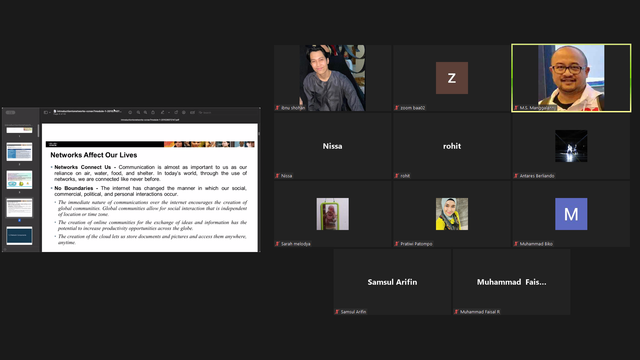Image resolution: width=640 pixels, height=360 pixels.
Task: Click the rotate page icon in Preview toolbar
Action: [176, 112]
